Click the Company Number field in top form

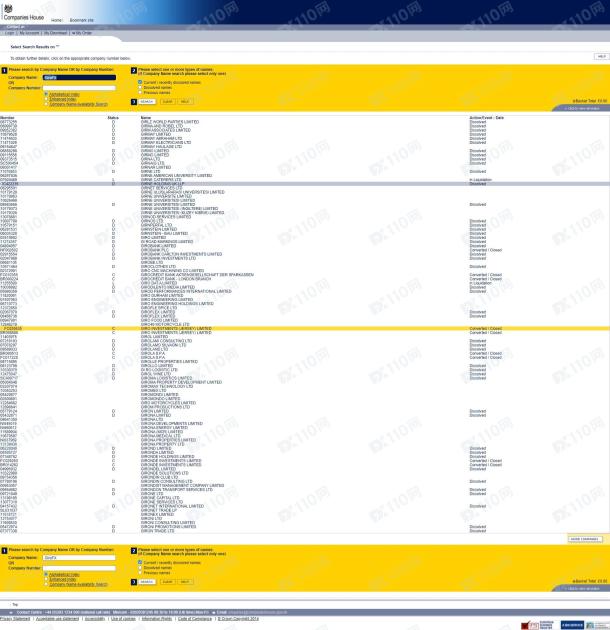(79, 88)
